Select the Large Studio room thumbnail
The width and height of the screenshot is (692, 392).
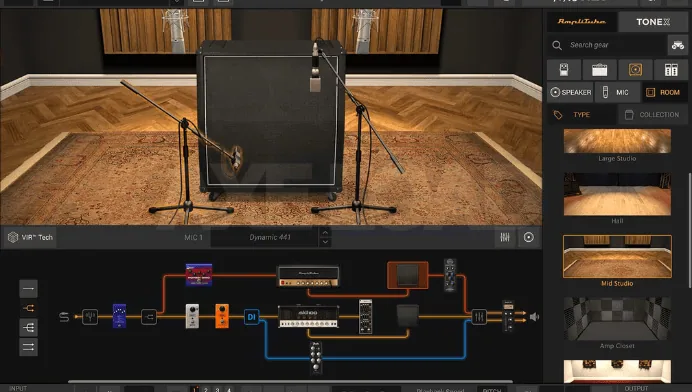coord(617,141)
